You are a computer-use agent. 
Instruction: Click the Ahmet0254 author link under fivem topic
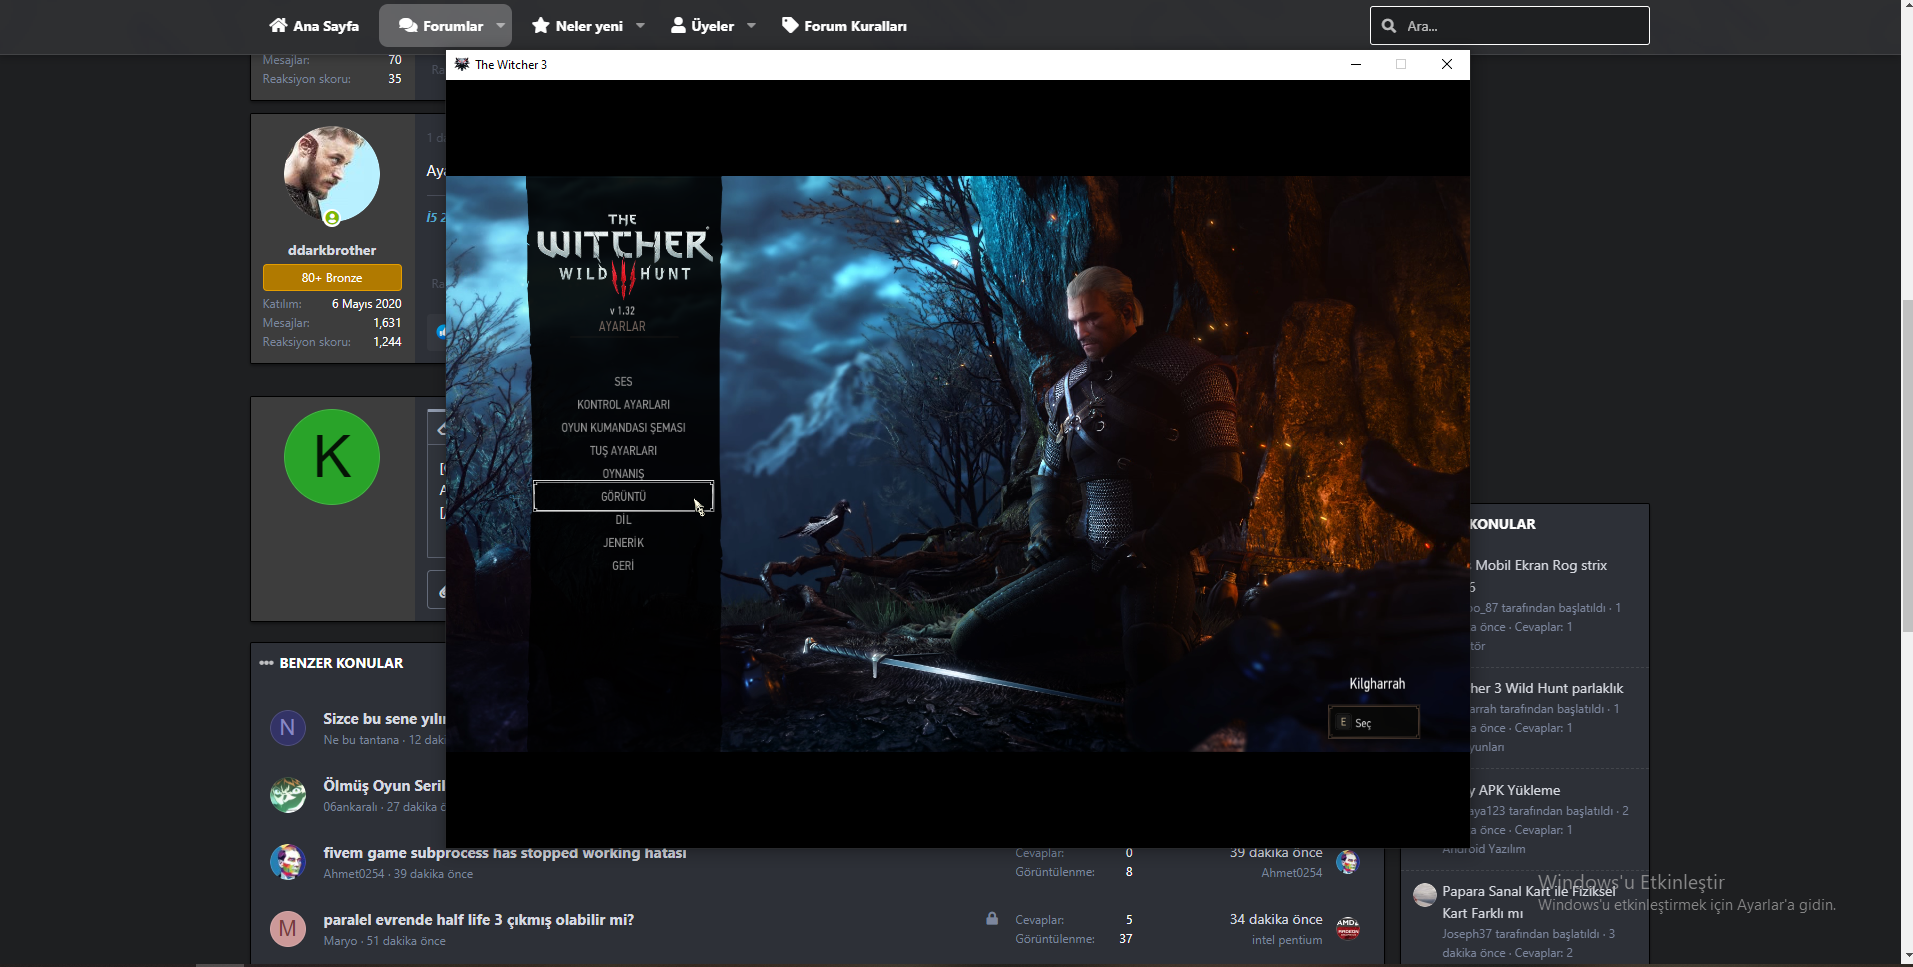click(354, 874)
